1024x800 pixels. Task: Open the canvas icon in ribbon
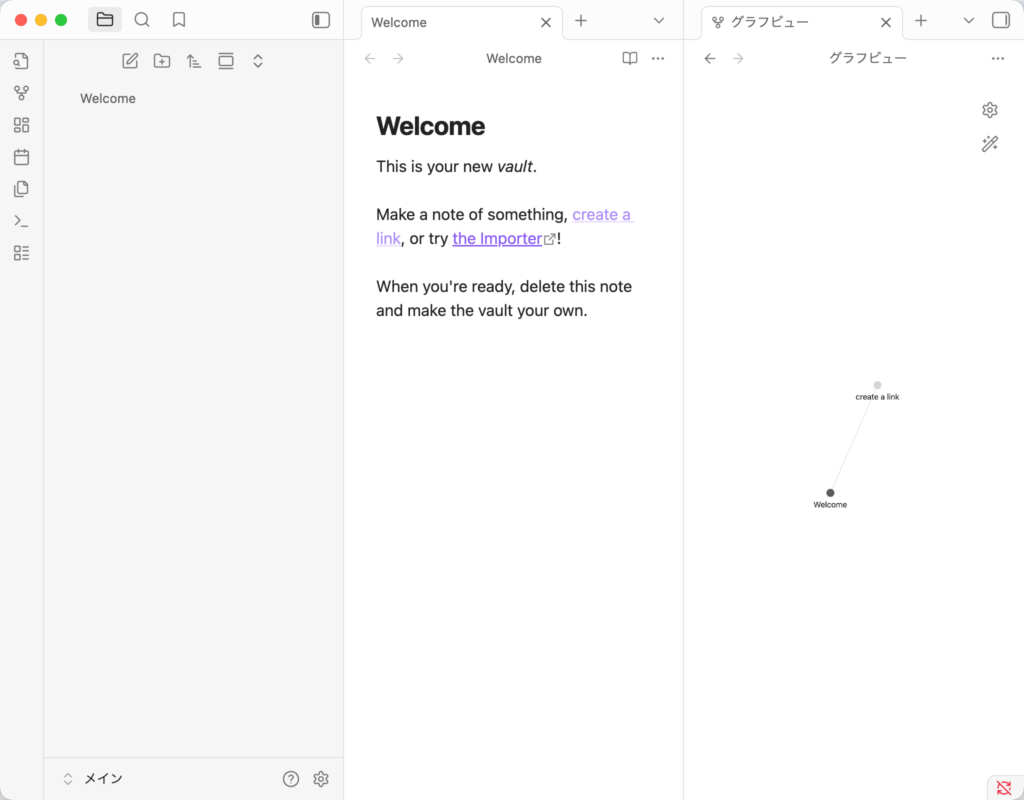21,125
